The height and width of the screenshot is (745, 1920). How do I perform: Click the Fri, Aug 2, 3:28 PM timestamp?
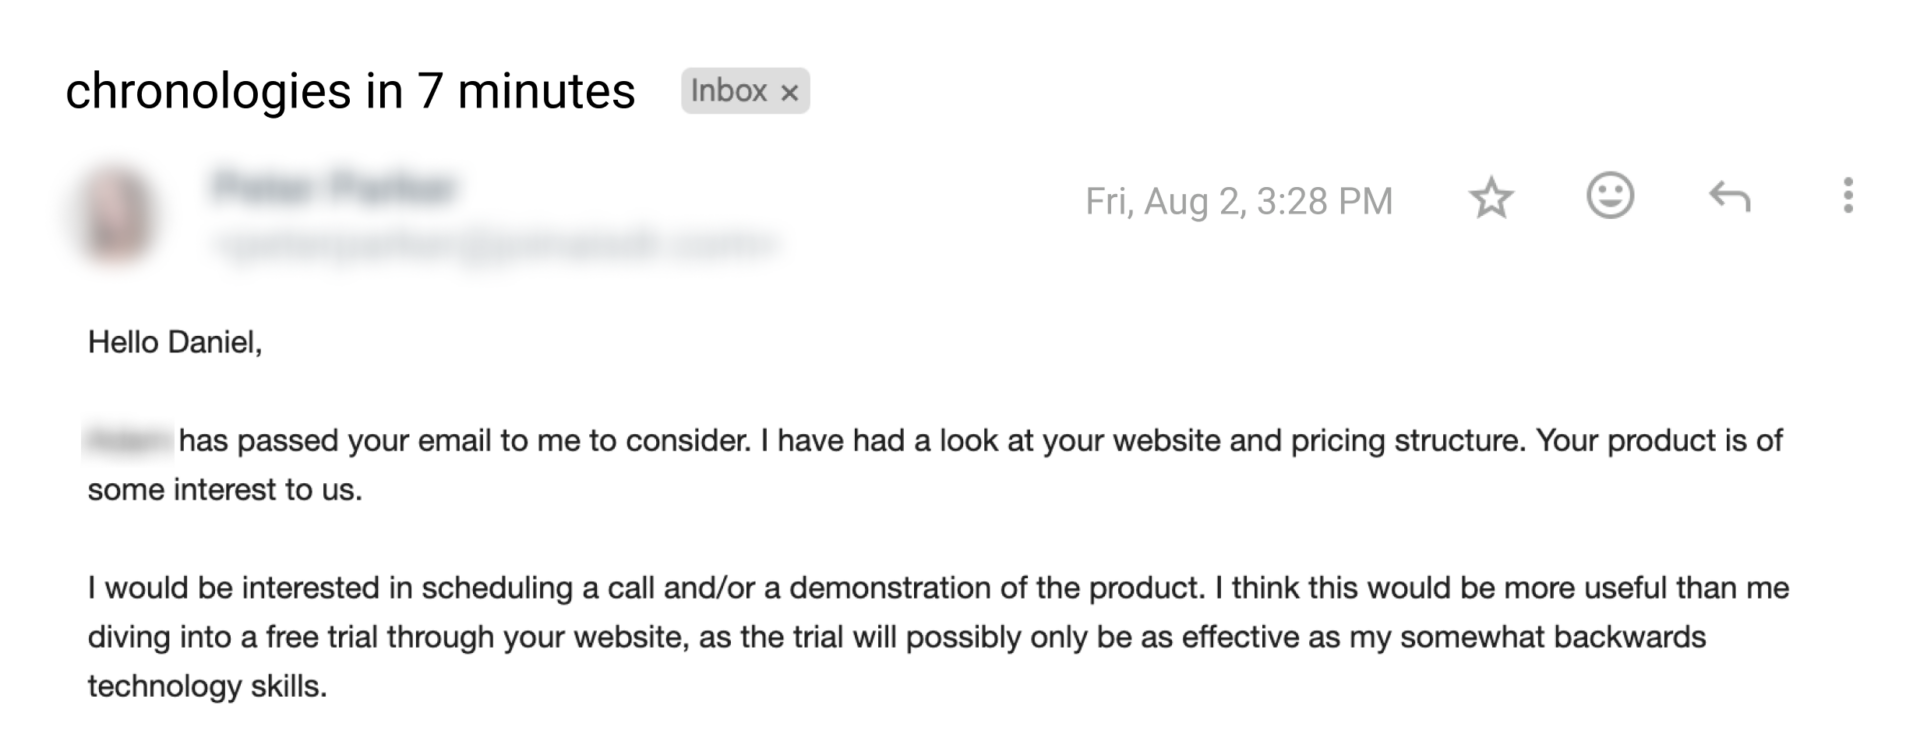click(x=1238, y=201)
